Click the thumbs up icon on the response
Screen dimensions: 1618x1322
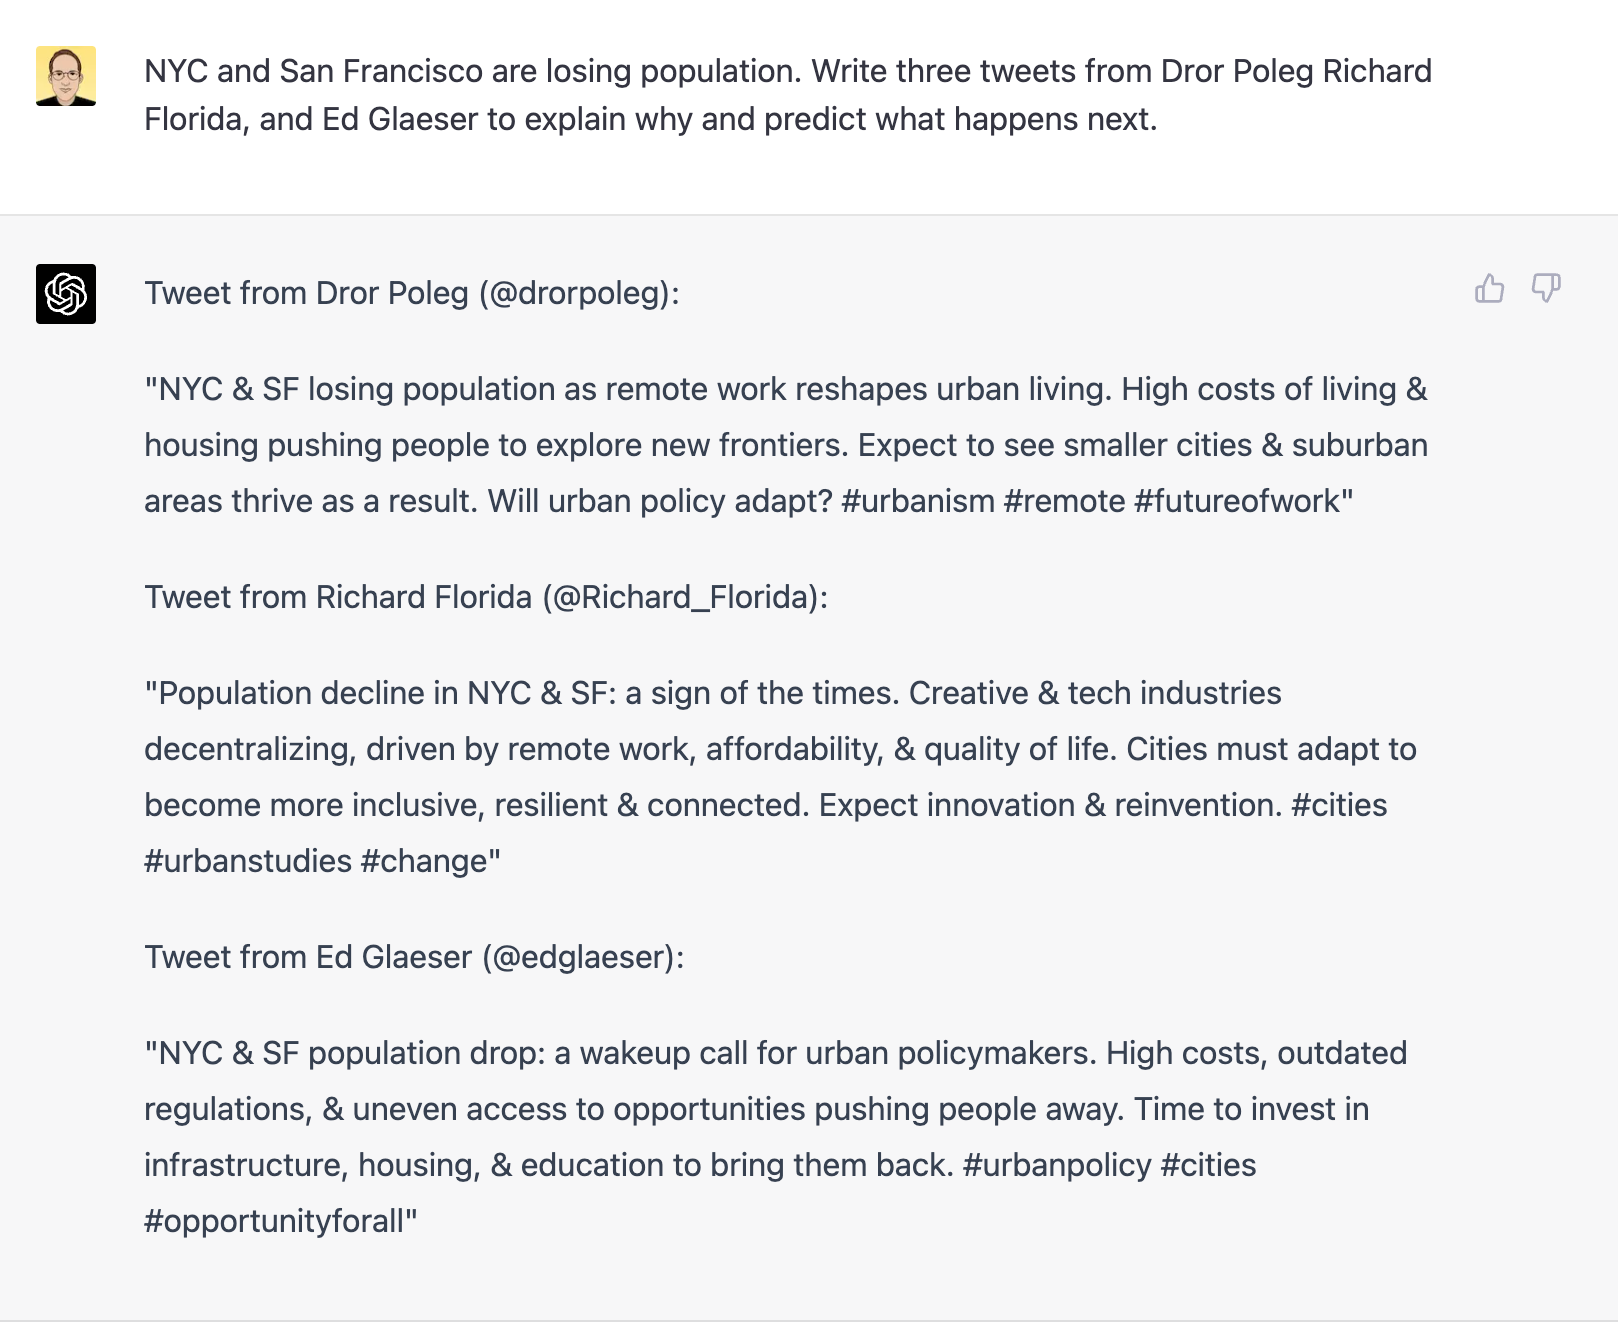point(1489,288)
